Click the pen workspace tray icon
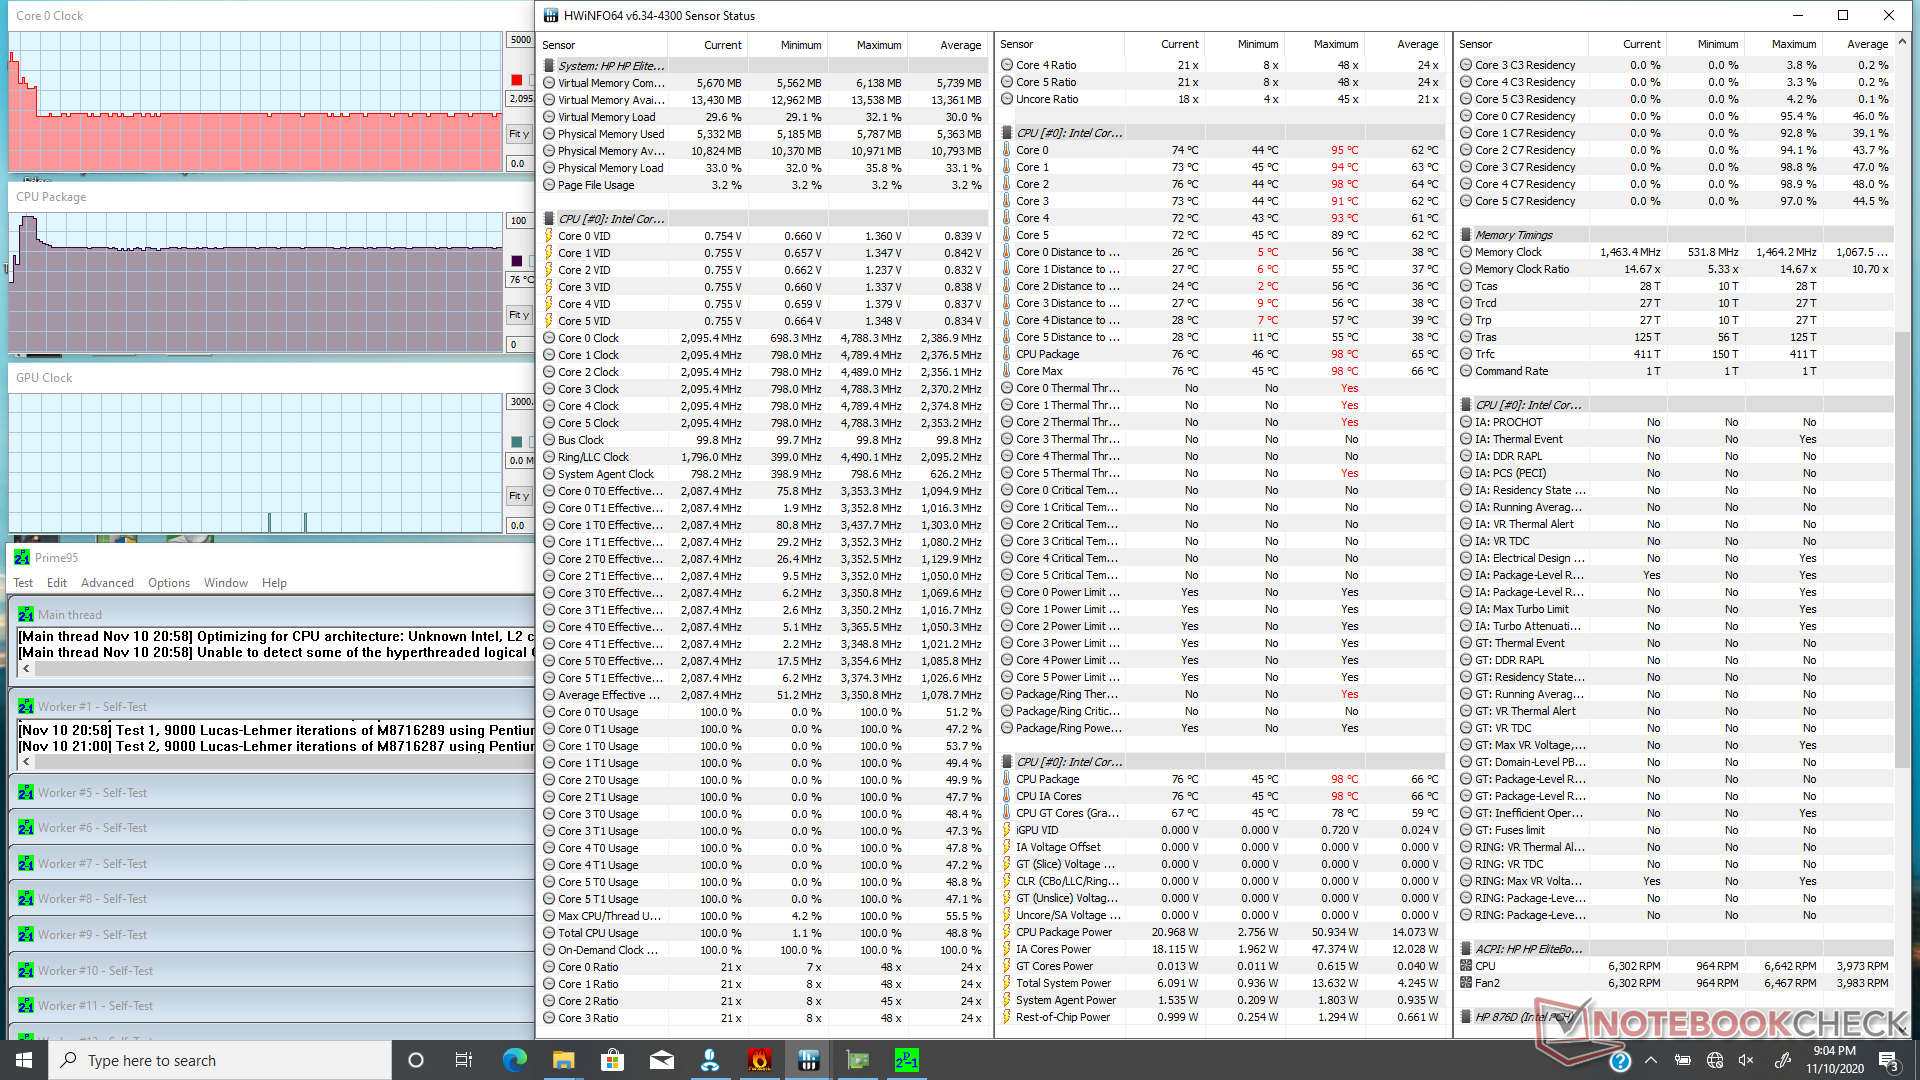The image size is (1920, 1080). click(x=1782, y=1061)
